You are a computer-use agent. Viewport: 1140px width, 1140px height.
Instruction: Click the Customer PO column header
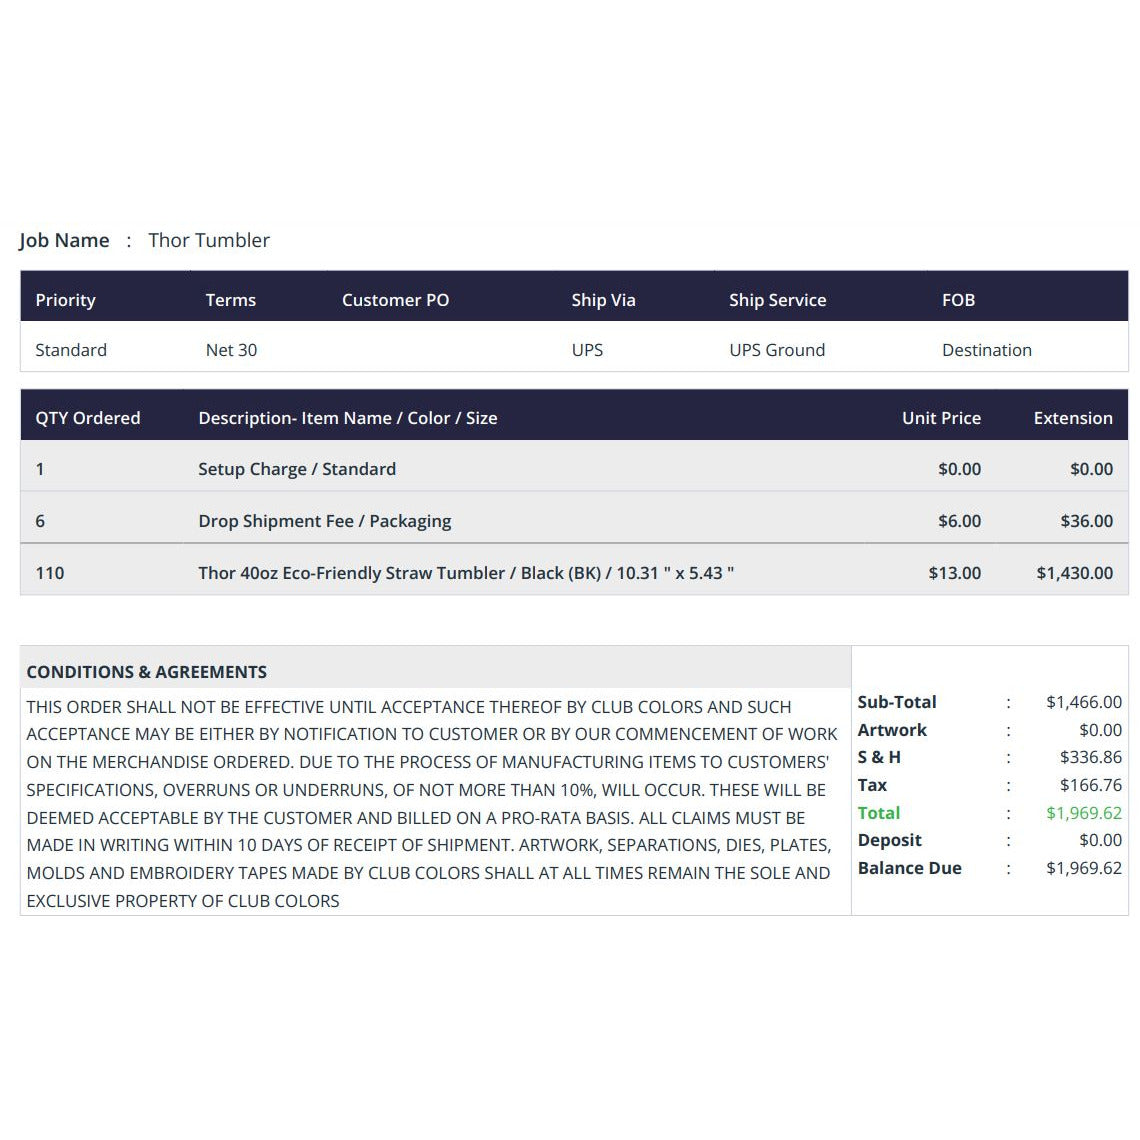click(x=396, y=300)
